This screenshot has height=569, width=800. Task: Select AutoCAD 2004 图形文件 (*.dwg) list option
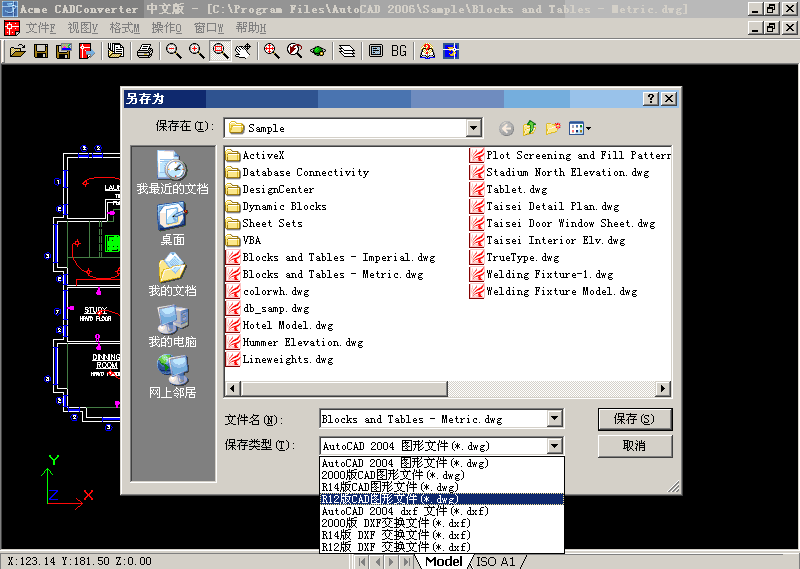[442, 463]
